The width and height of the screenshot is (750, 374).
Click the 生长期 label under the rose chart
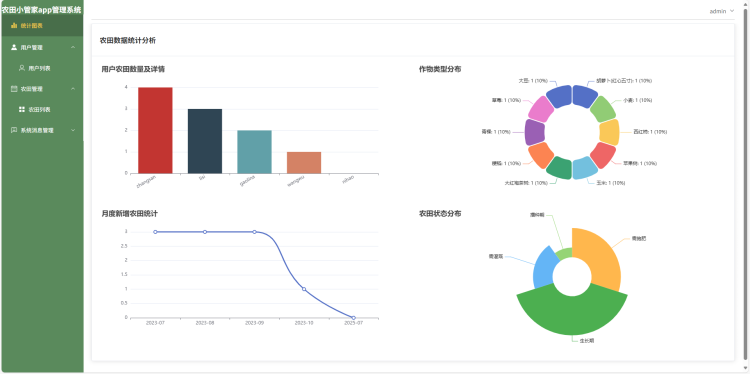coord(586,341)
